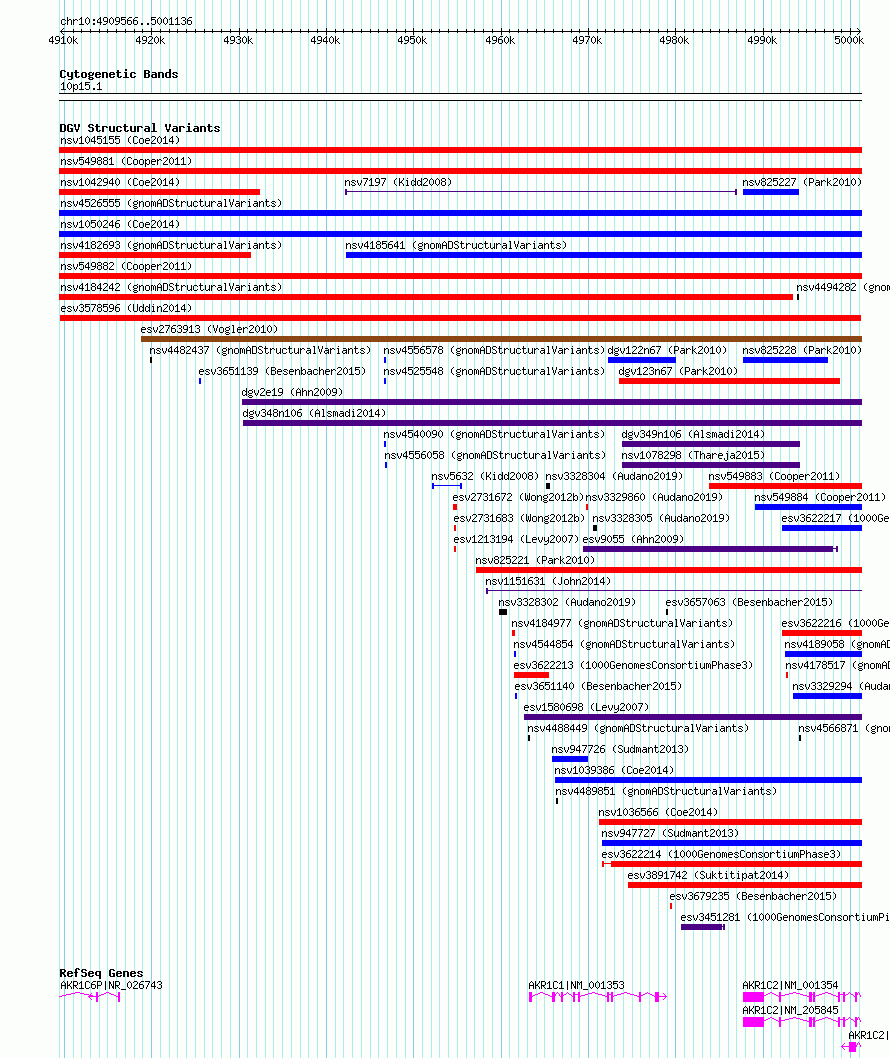Click the nsv825228 (Park2010) label
The image size is (890, 1058).
tap(802, 350)
